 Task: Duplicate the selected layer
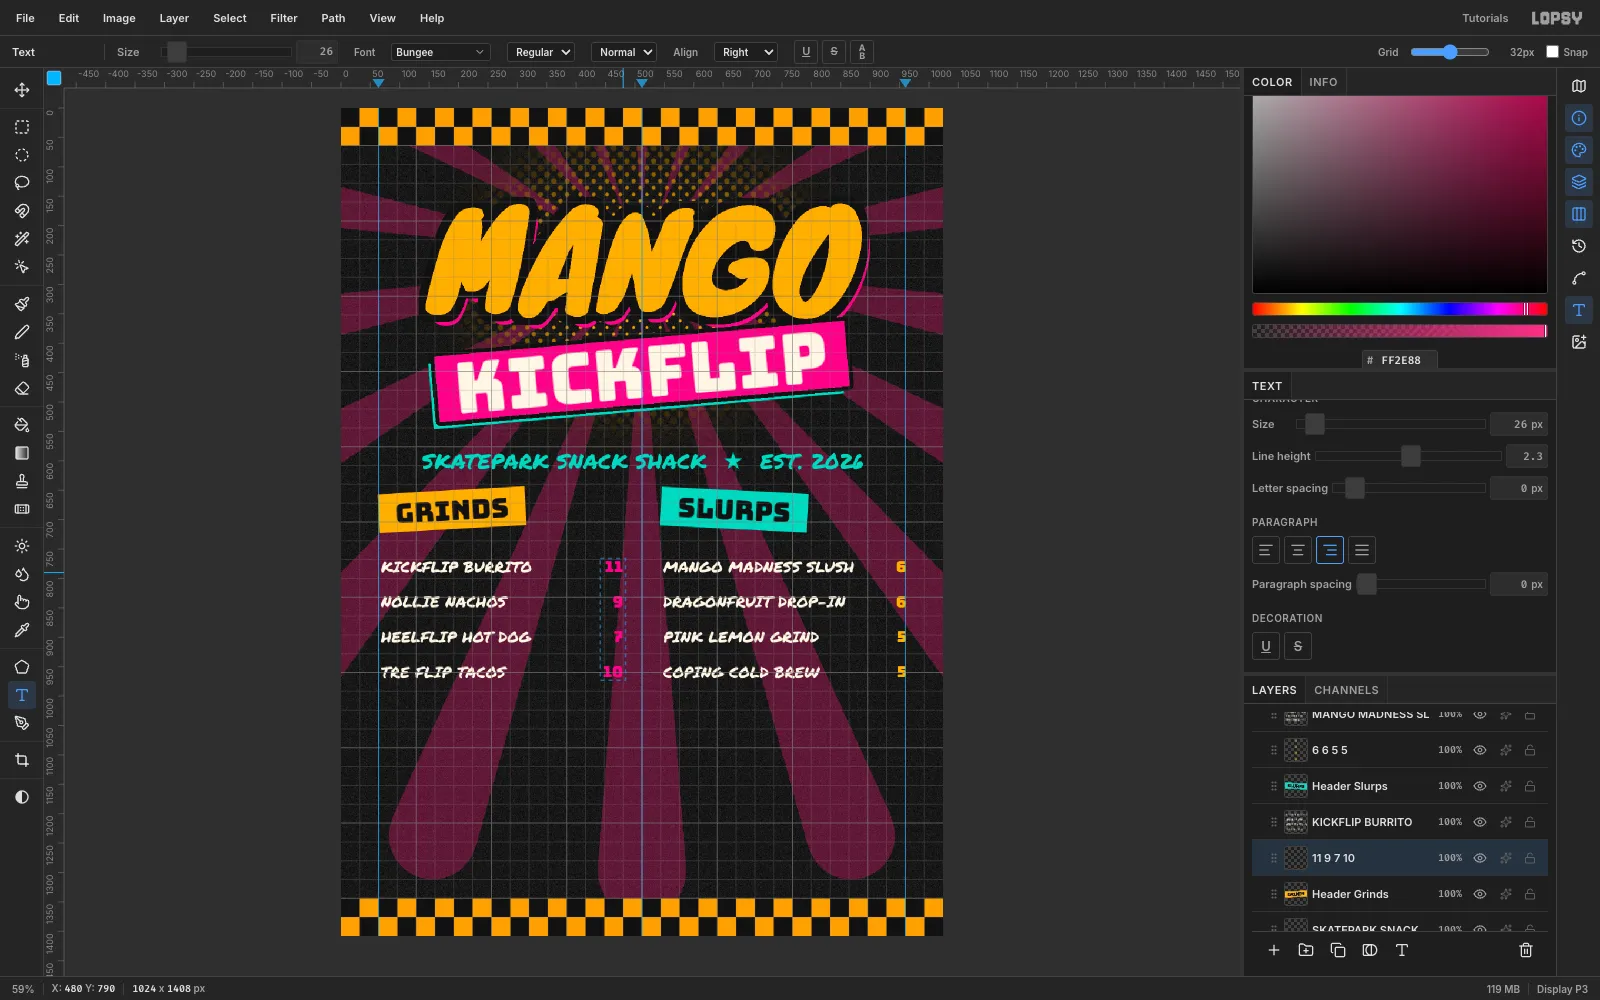(x=1338, y=950)
